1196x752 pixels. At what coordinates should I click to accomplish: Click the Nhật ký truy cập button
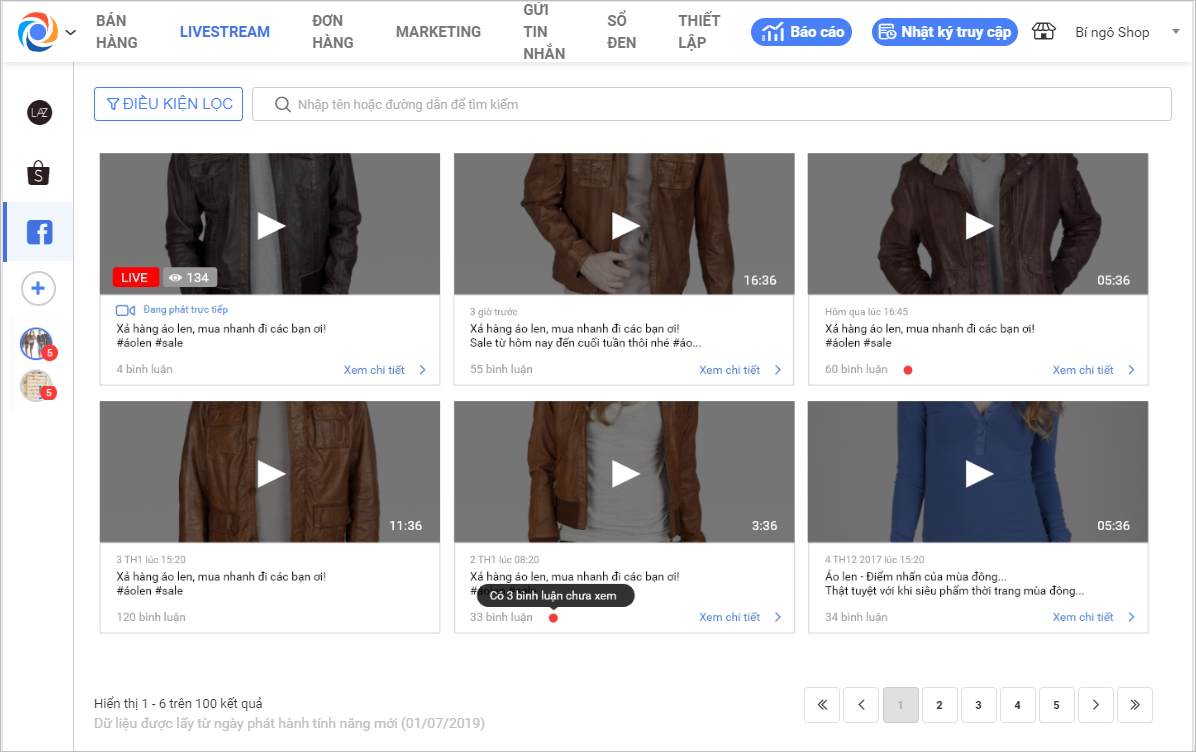(945, 32)
